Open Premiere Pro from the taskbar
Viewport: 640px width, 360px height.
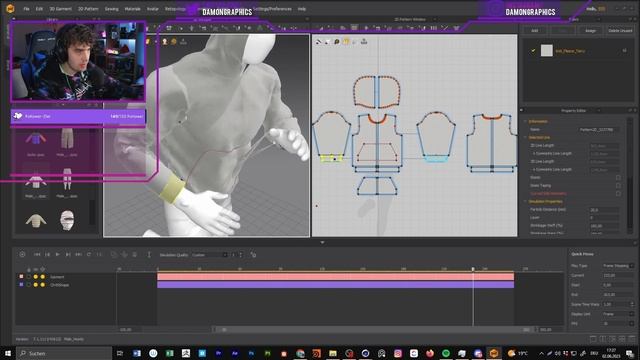pyautogui.click(x=218, y=353)
